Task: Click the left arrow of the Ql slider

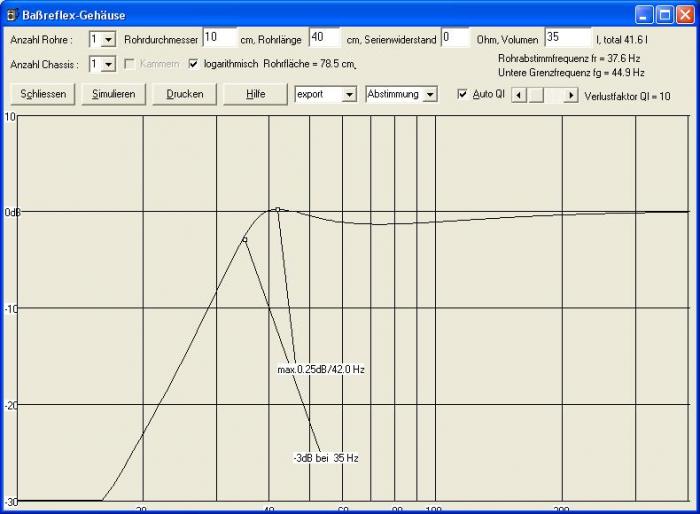Action: [x=517, y=94]
